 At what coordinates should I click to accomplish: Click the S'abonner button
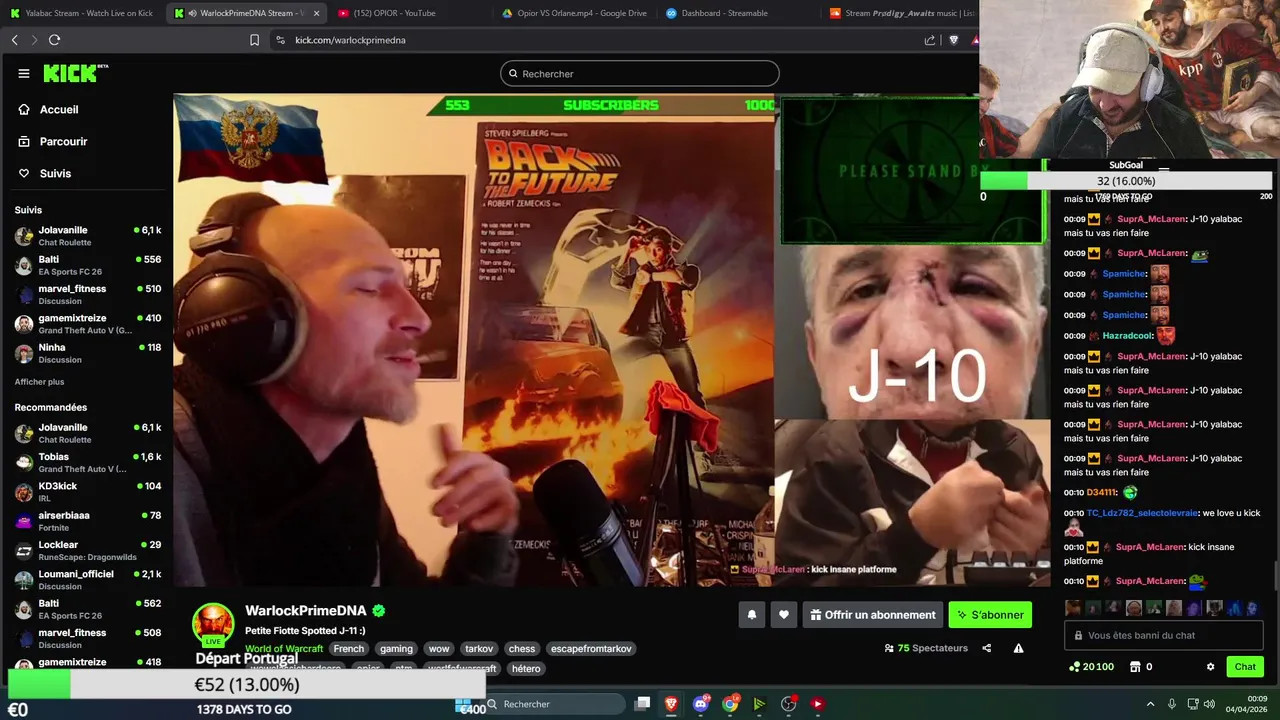(x=989, y=615)
